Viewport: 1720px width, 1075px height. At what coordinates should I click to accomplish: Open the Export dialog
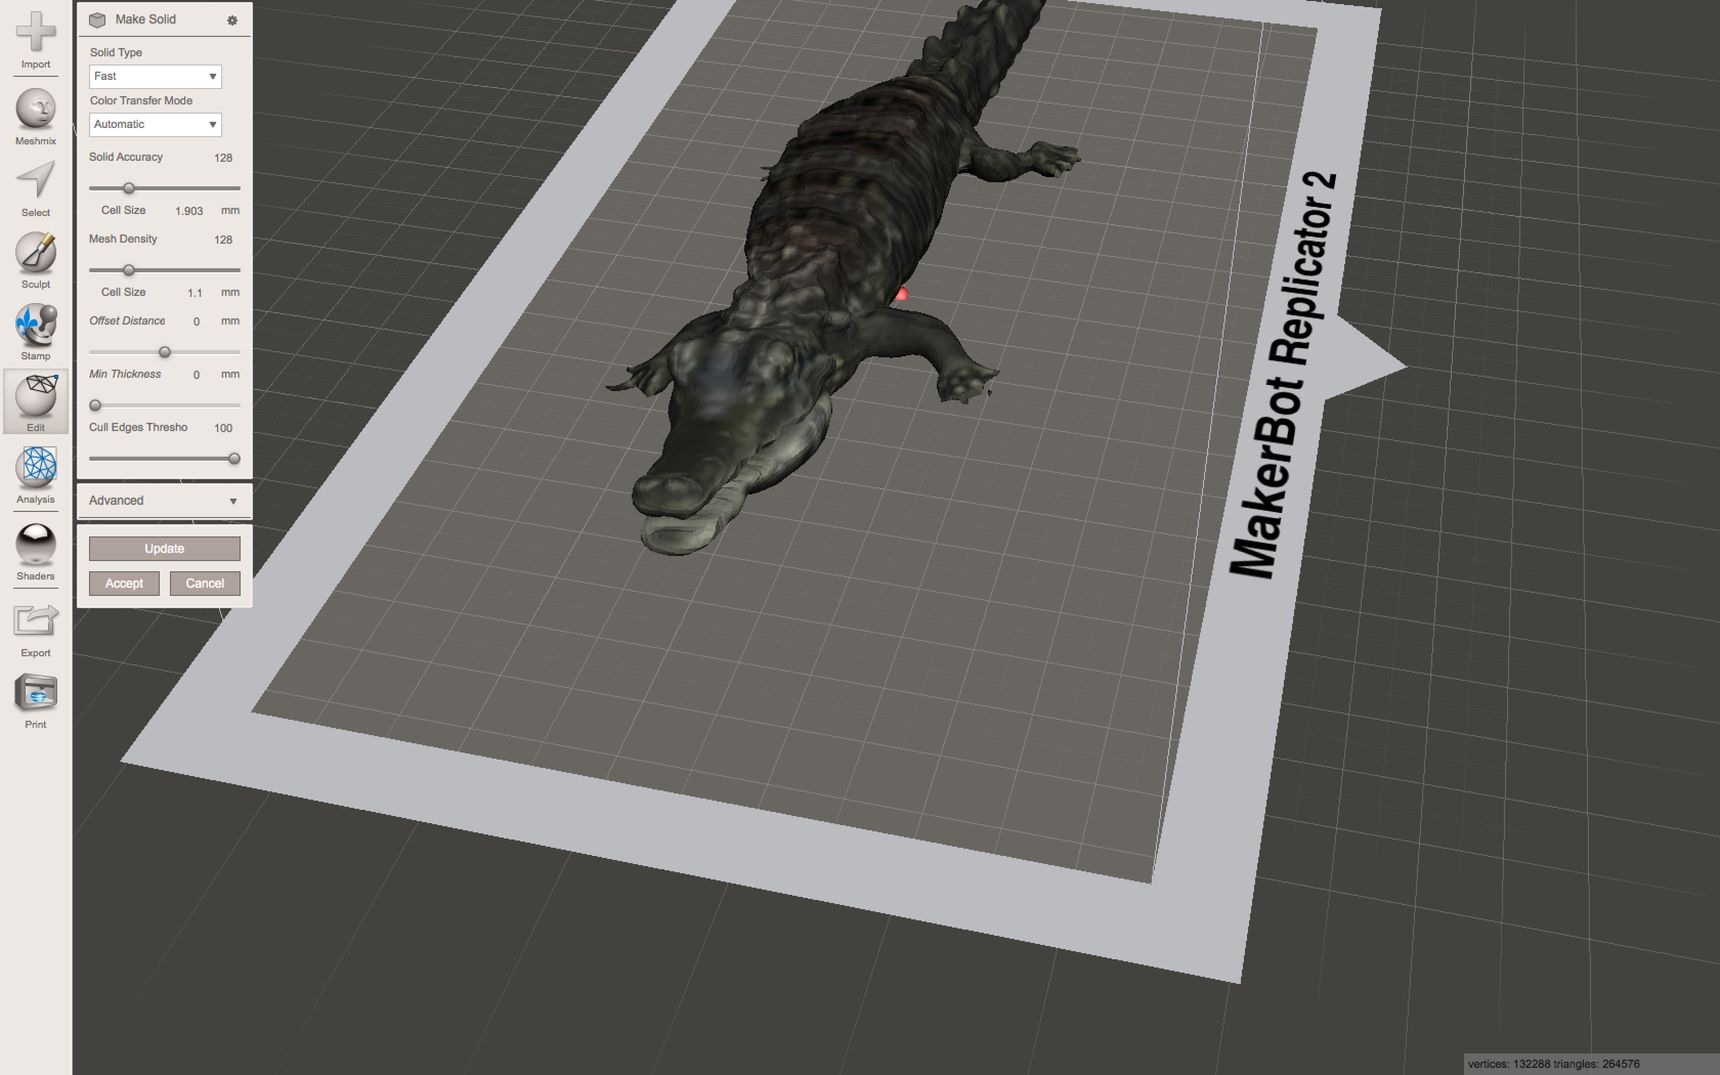[x=35, y=629]
